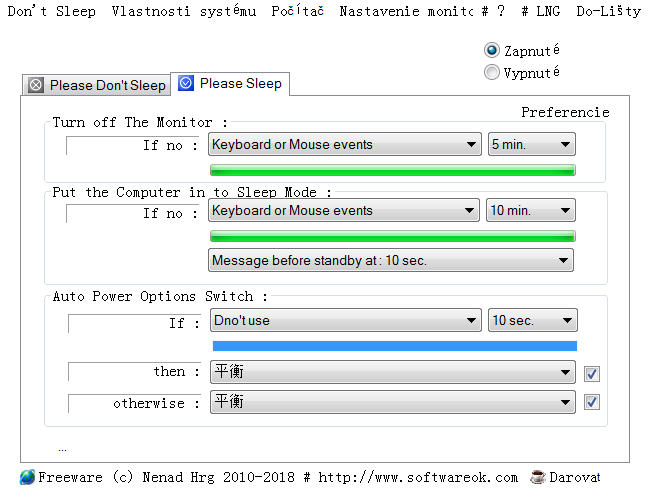Open the monitor Keyboard or Mouse events dropdown
This screenshot has height=503, width=649.
pos(345,144)
